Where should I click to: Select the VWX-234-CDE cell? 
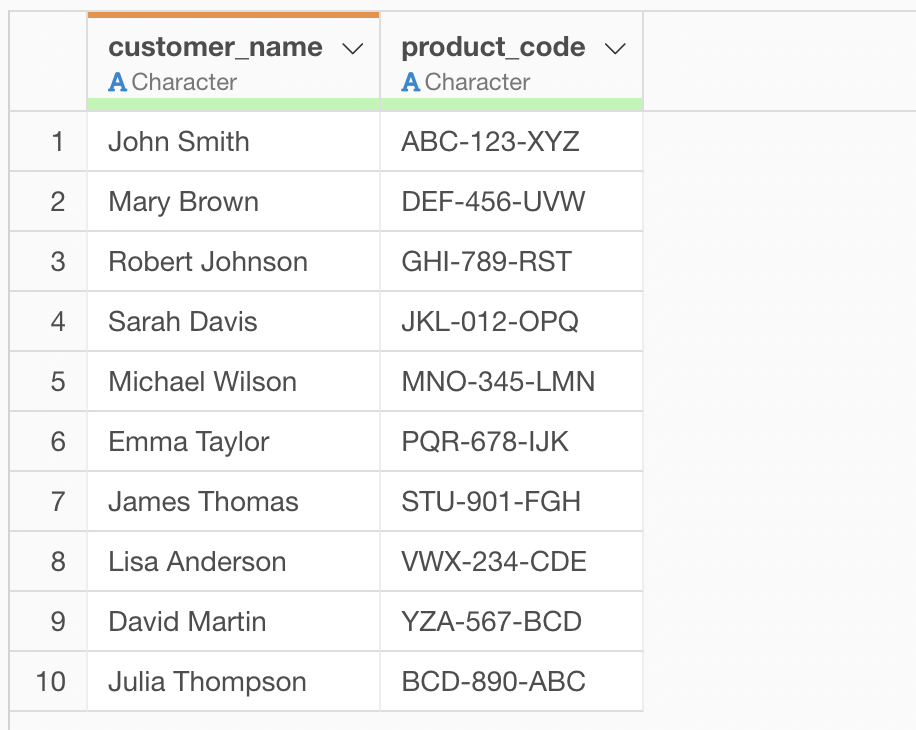click(494, 562)
